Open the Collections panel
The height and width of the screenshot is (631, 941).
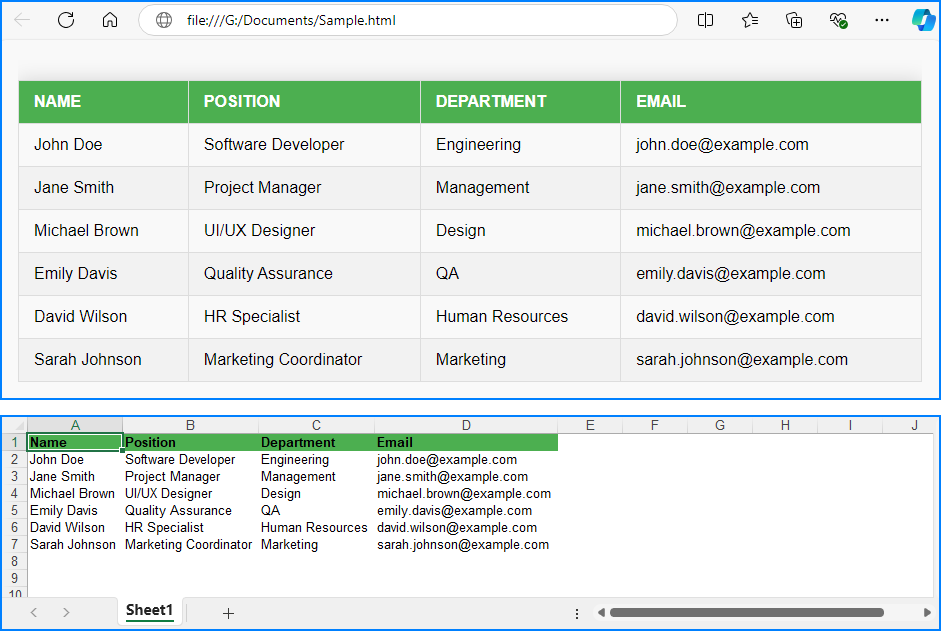tap(793, 19)
